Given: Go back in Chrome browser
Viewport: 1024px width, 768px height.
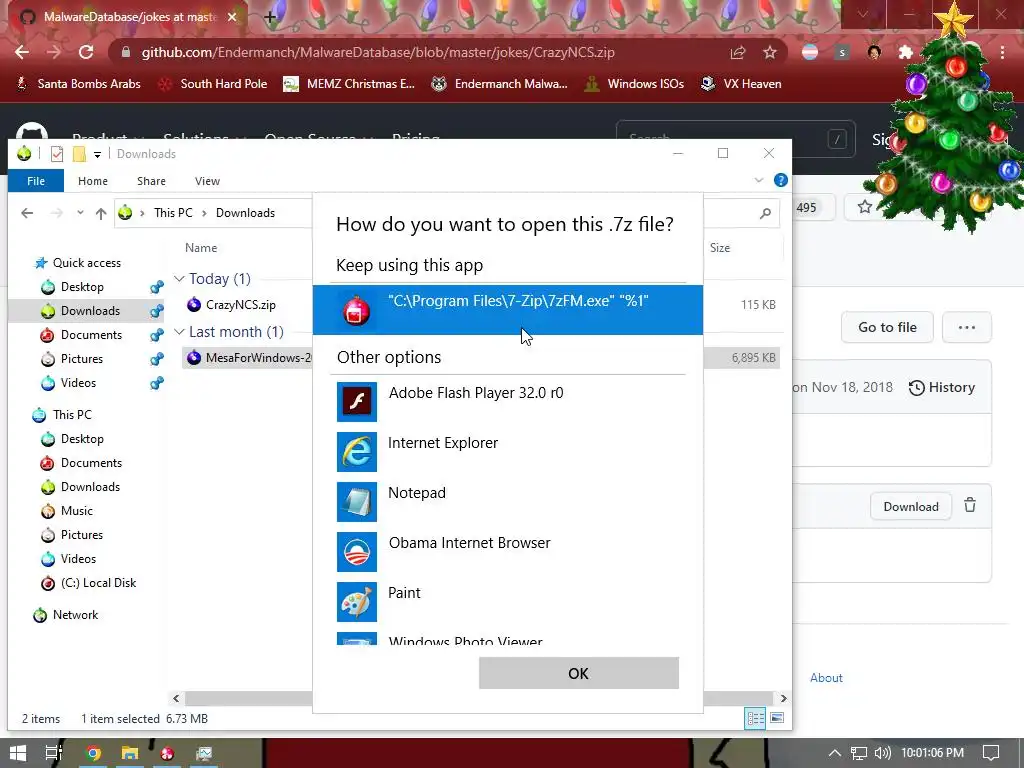Looking at the screenshot, I should tap(22, 52).
